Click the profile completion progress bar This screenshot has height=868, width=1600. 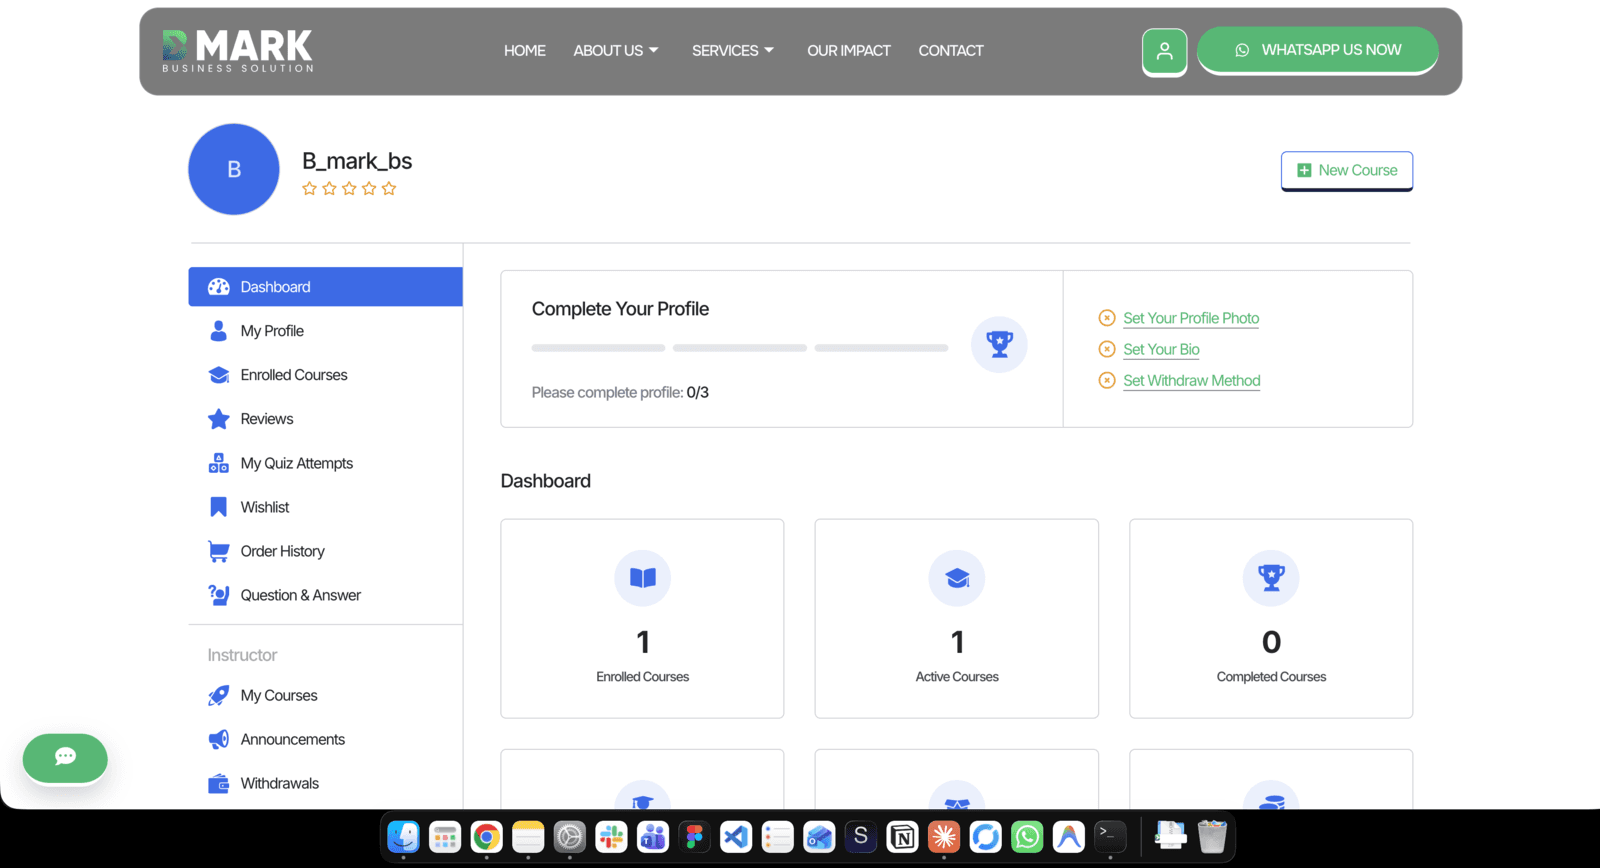(740, 348)
